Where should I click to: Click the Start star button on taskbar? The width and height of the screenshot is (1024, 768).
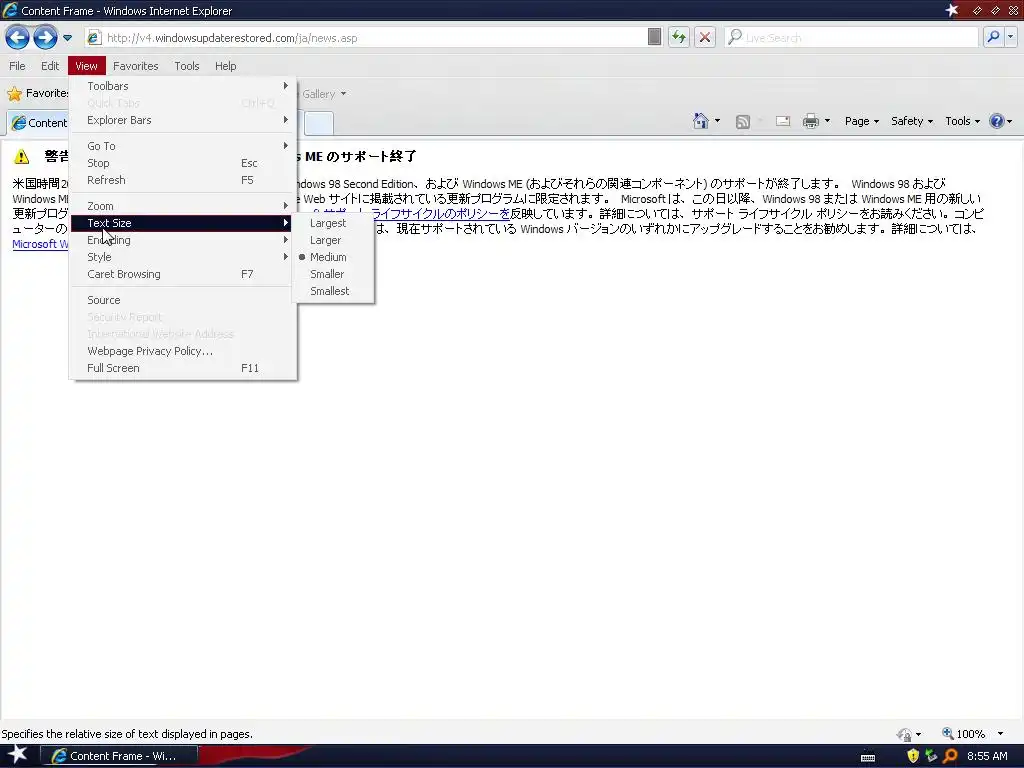pos(17,755)
